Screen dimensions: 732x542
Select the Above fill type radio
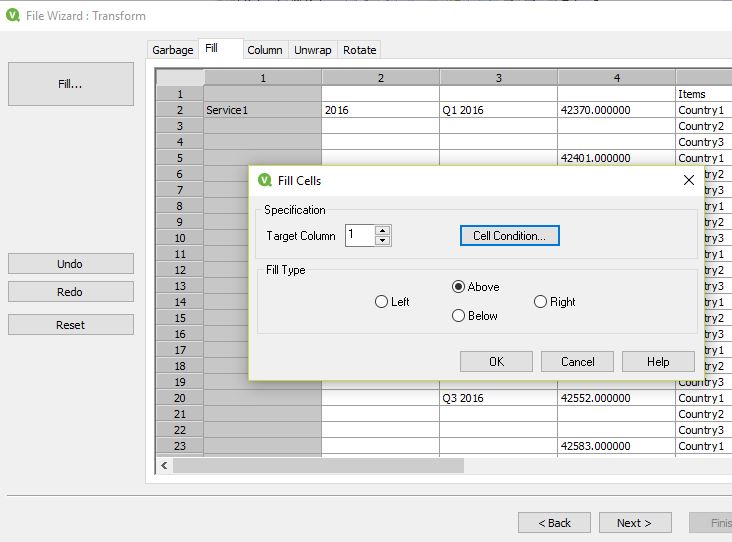(x=459, y=287)
